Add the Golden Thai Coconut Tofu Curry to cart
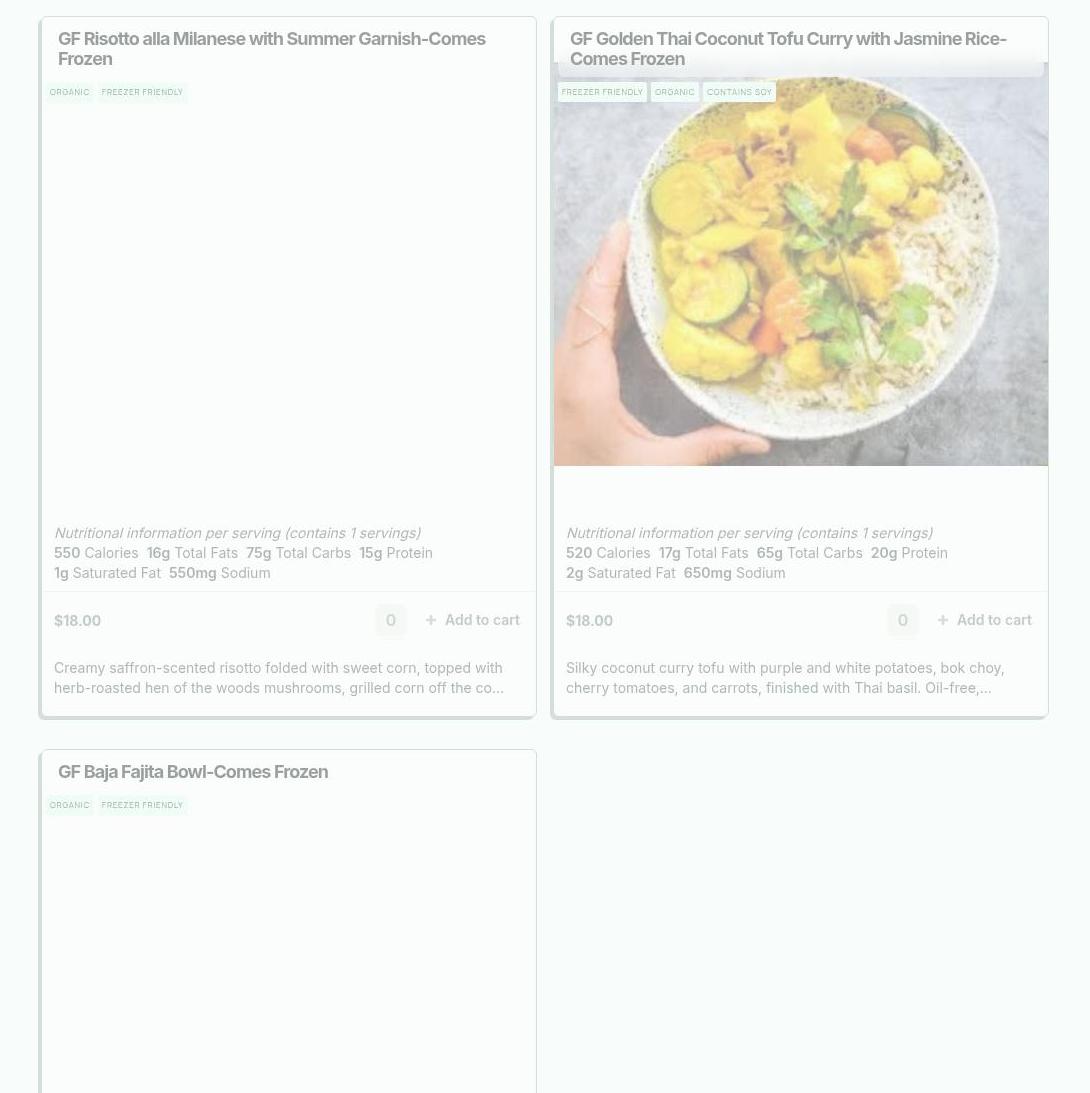The height and width of the screenshot is (1093, 1090). (x=984, y=620)
